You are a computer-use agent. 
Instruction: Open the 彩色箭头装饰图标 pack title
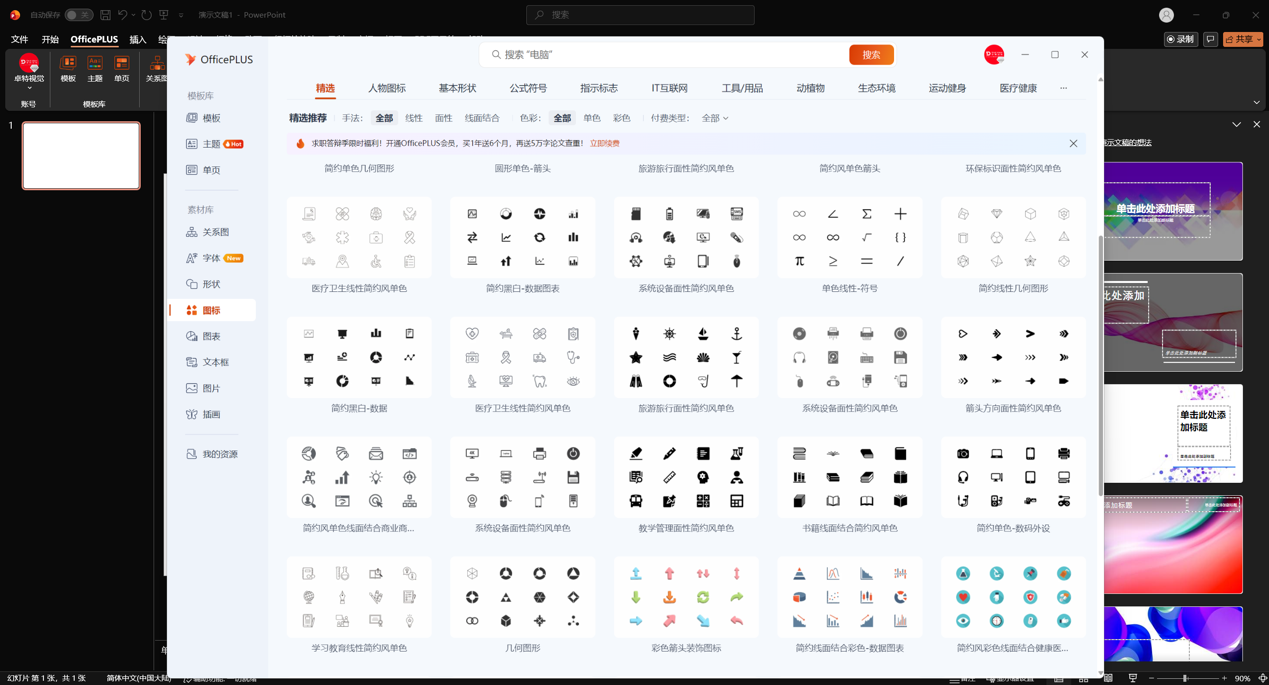686,648
